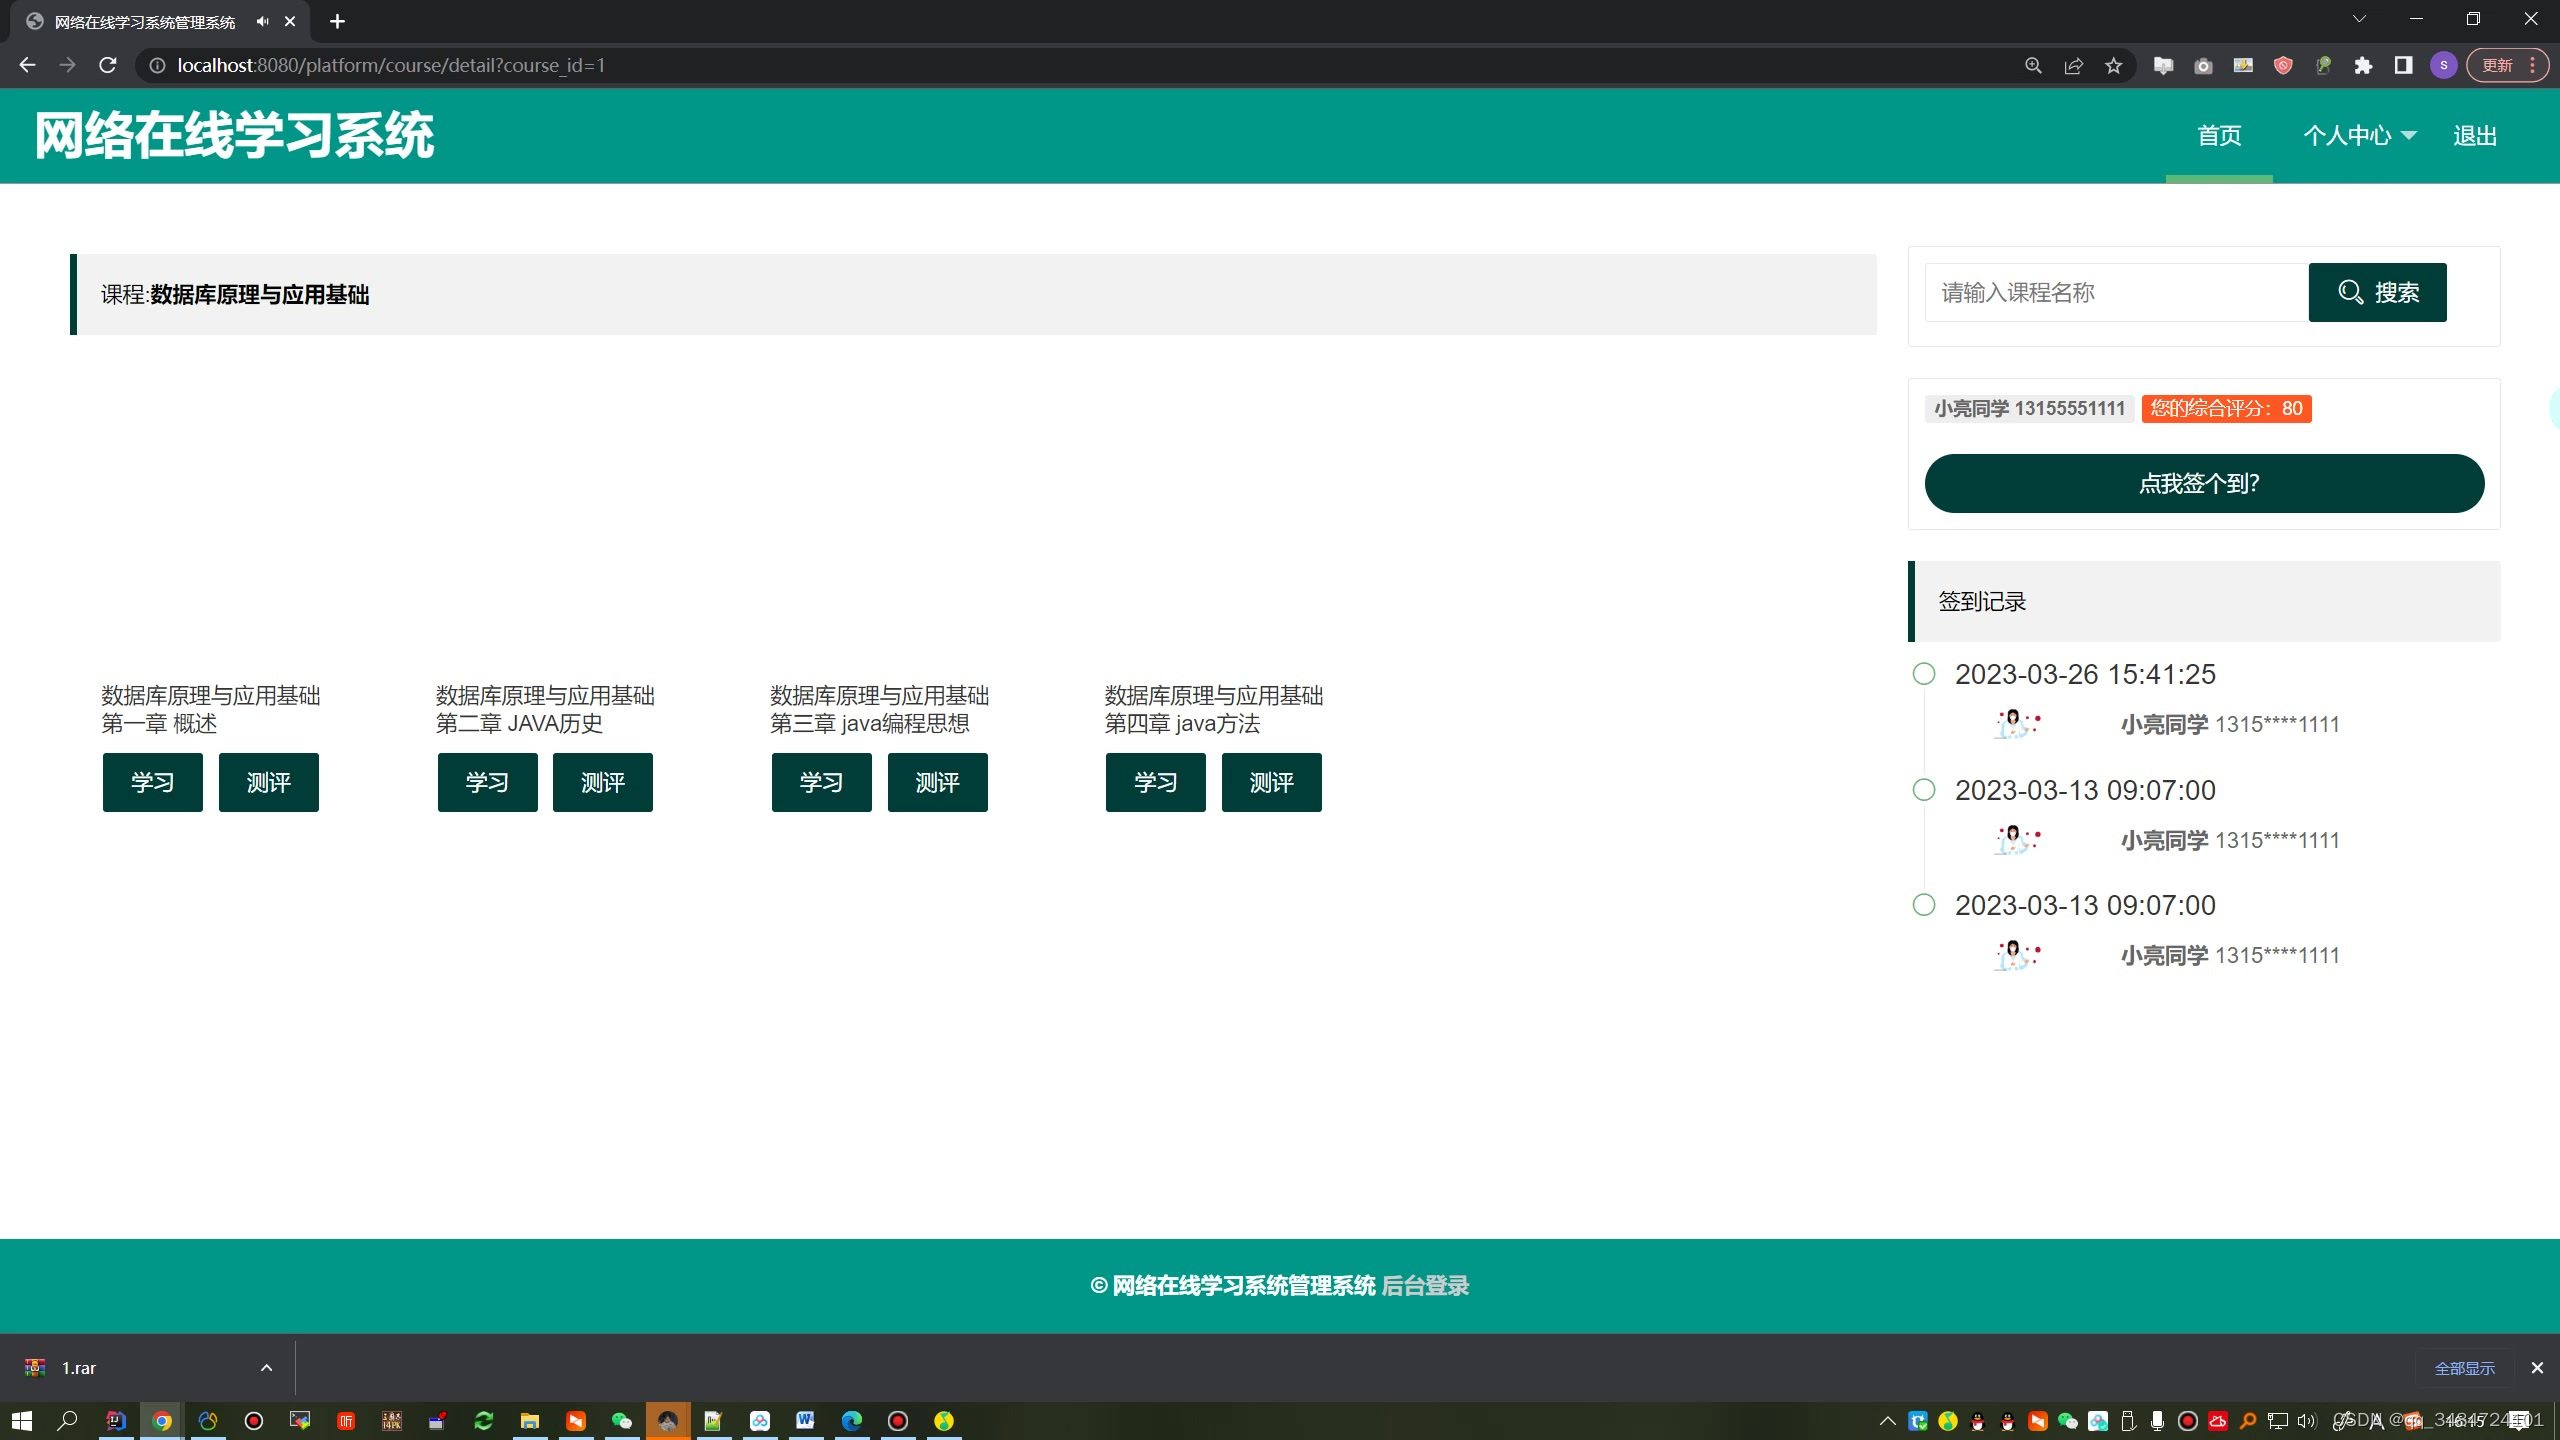Screen dimensions: 2560x1440
Task: Go to 首页 navigation tab
Action: click(2219, 136)
